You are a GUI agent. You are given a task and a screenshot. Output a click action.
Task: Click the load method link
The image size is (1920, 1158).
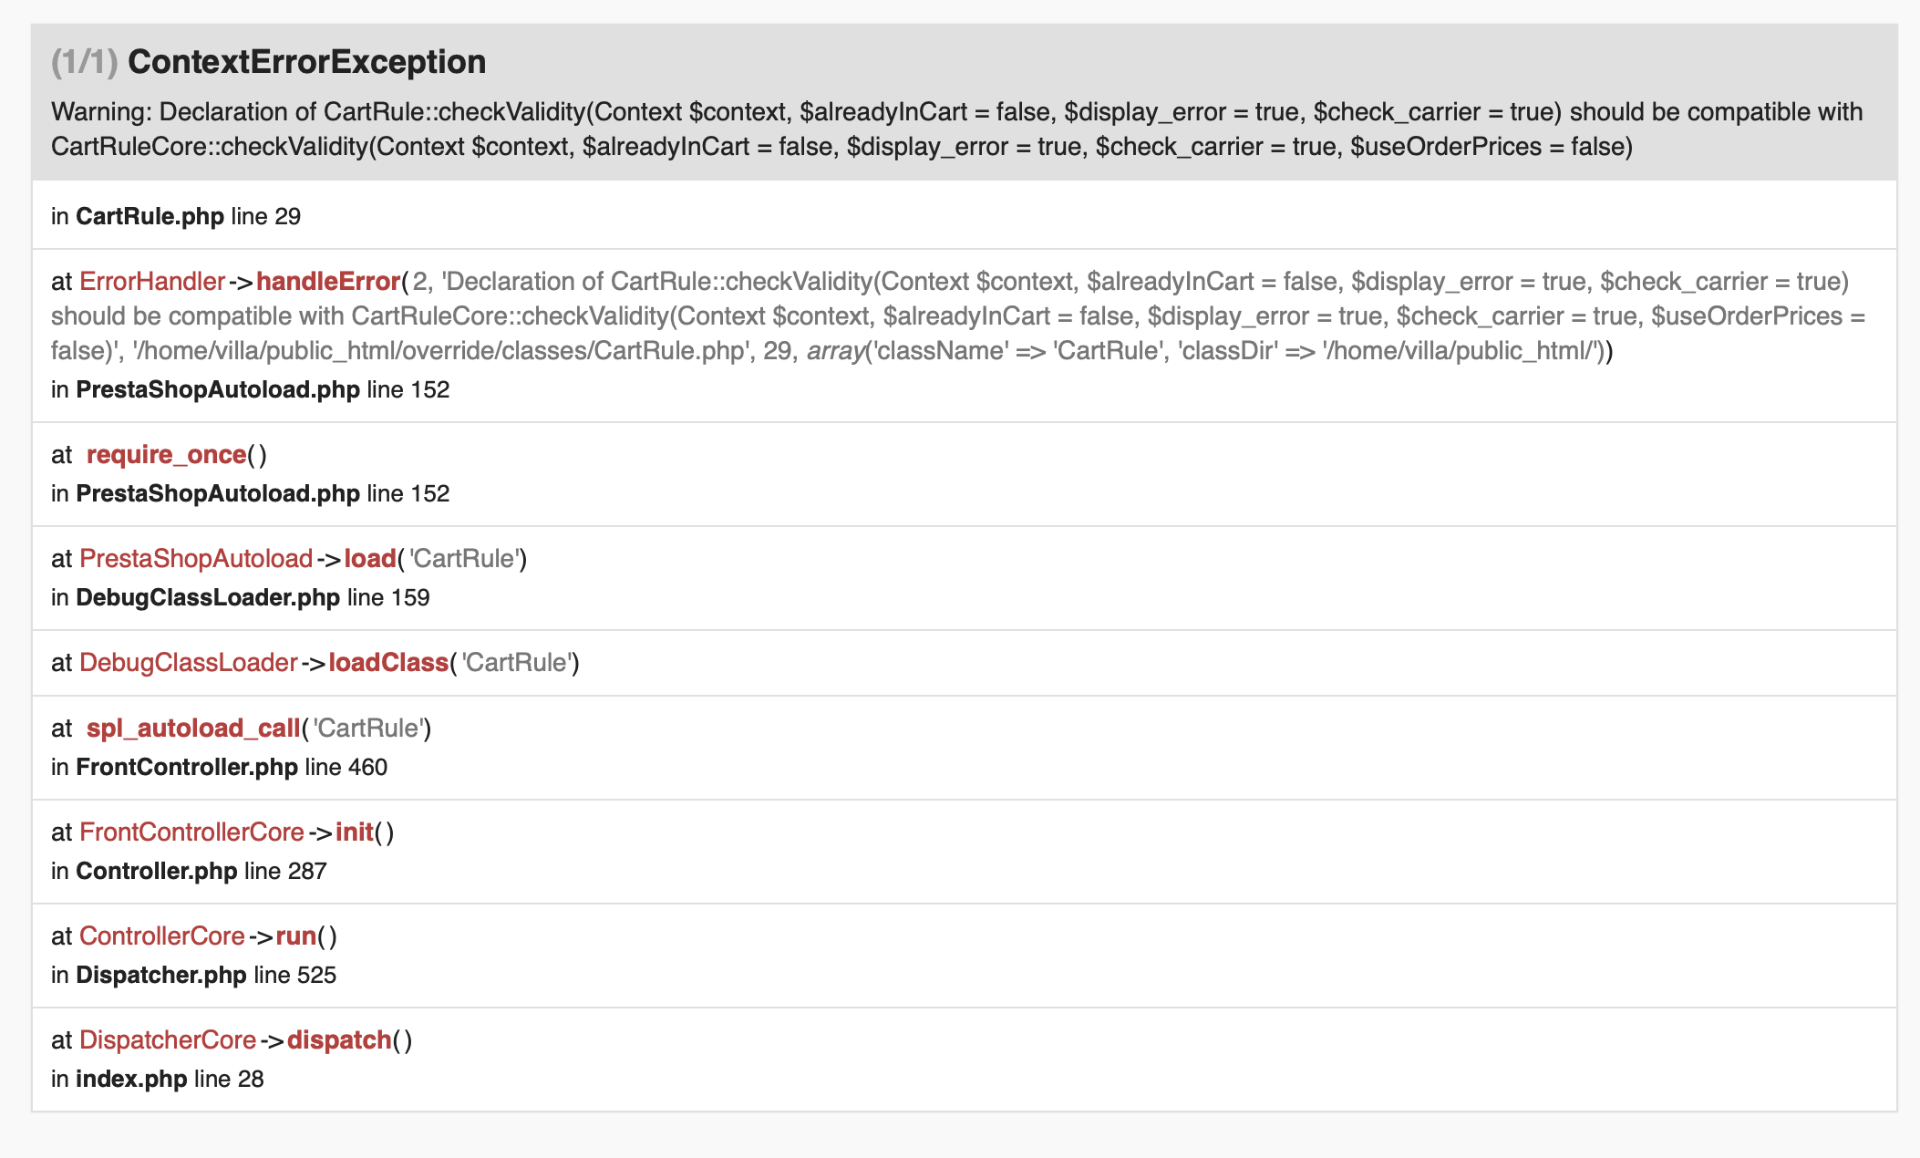click(x=370, y=558)
